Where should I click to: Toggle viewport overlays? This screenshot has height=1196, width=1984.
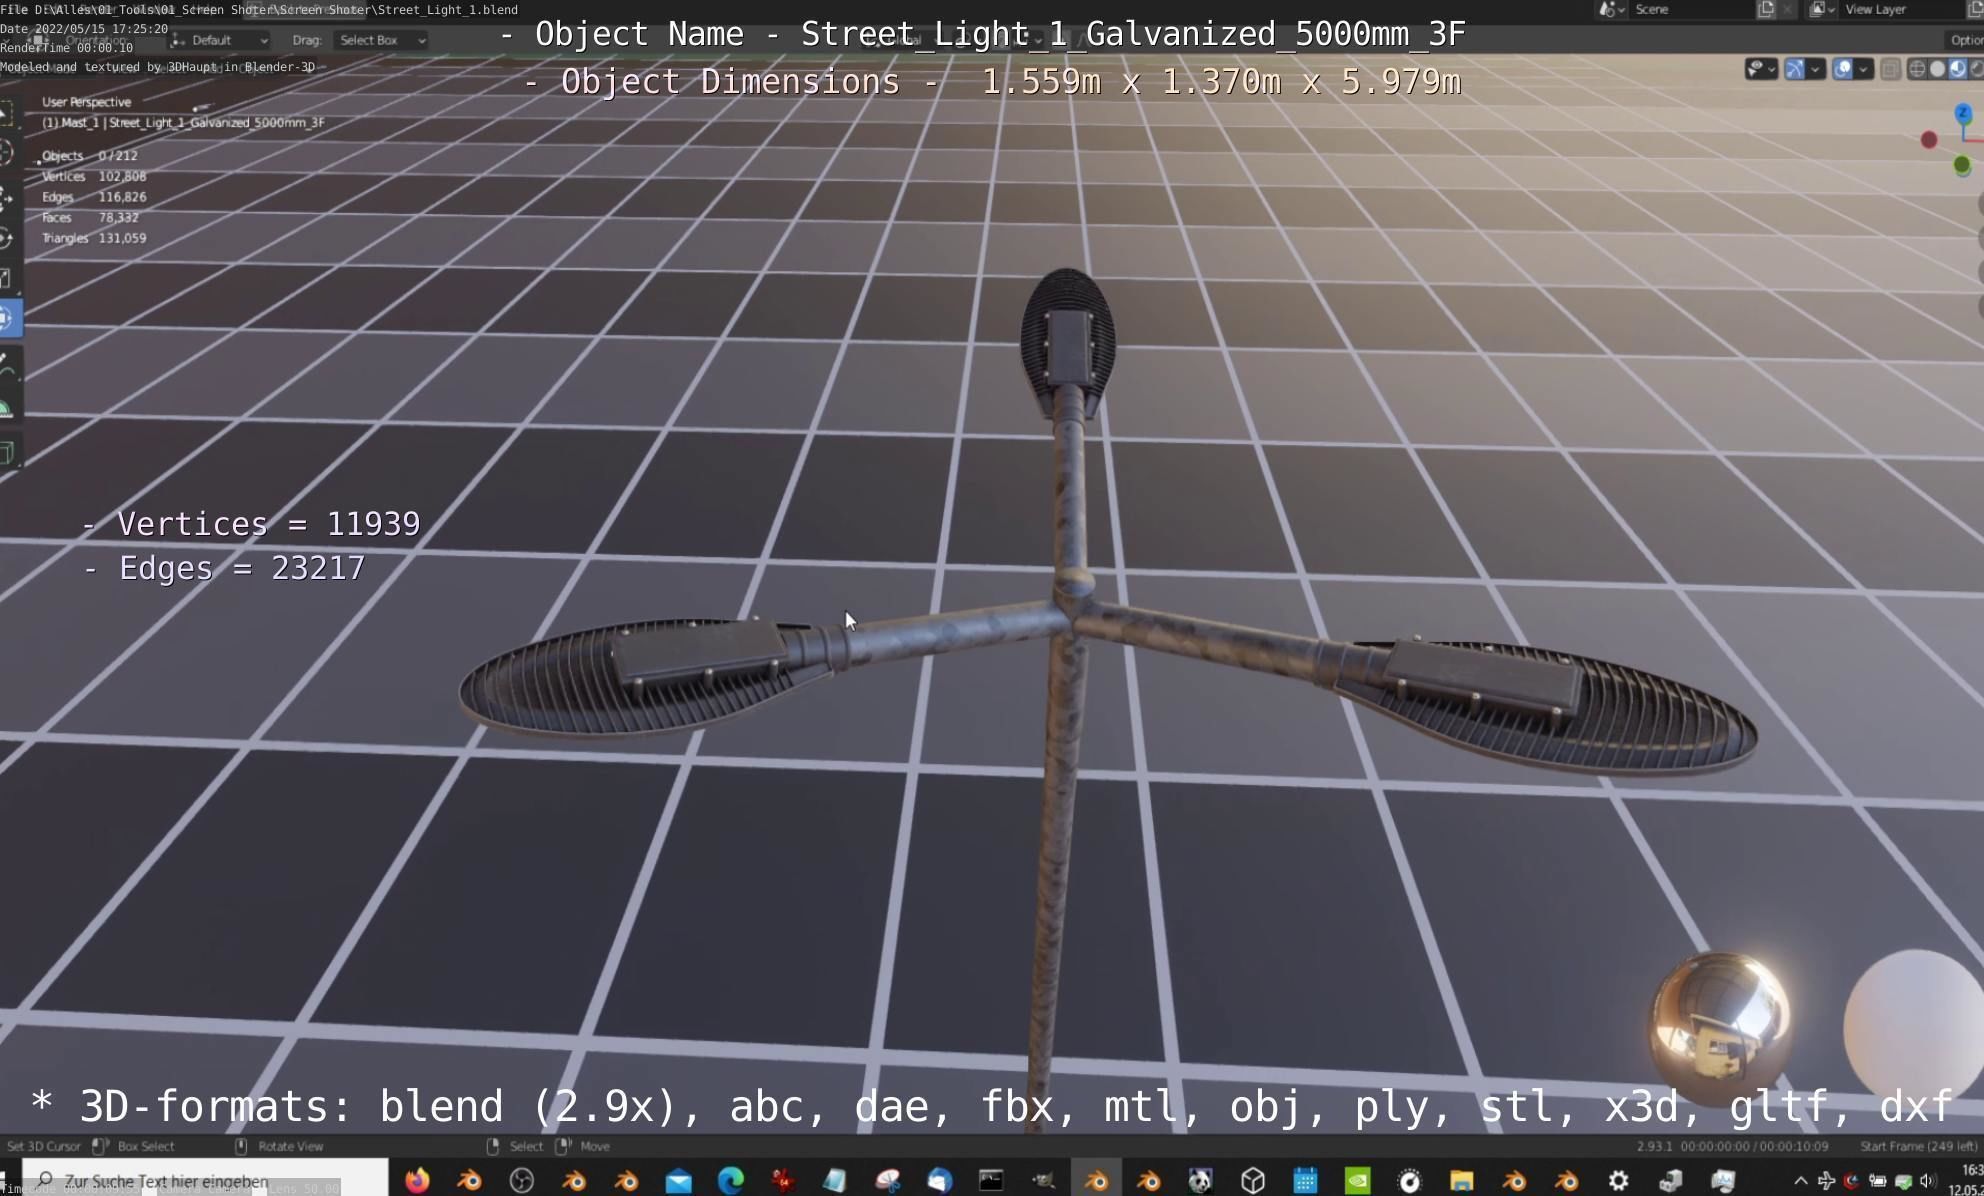tap(1843, 69)
